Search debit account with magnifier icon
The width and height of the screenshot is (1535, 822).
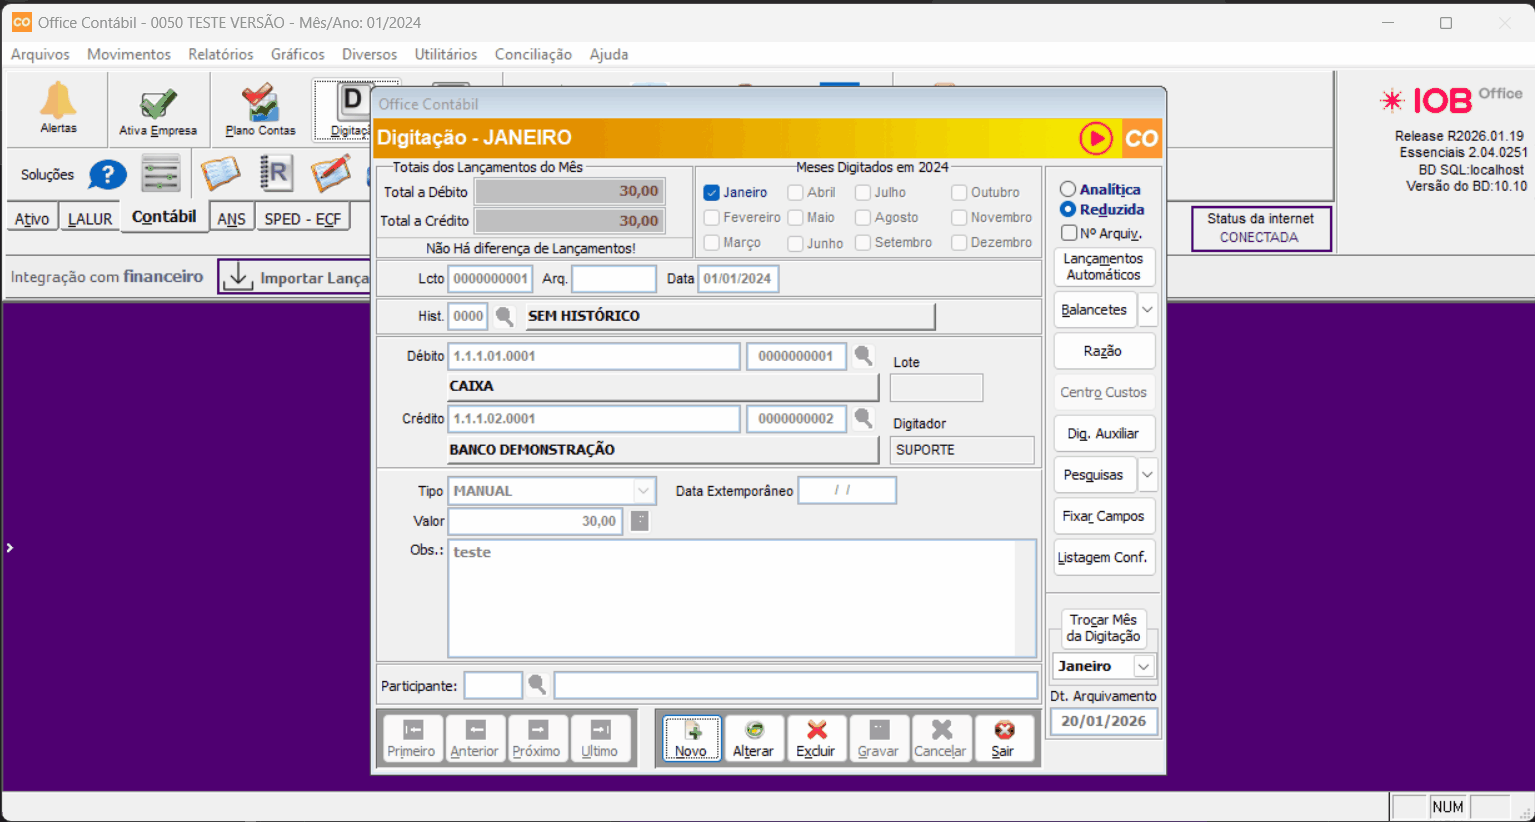863,356
